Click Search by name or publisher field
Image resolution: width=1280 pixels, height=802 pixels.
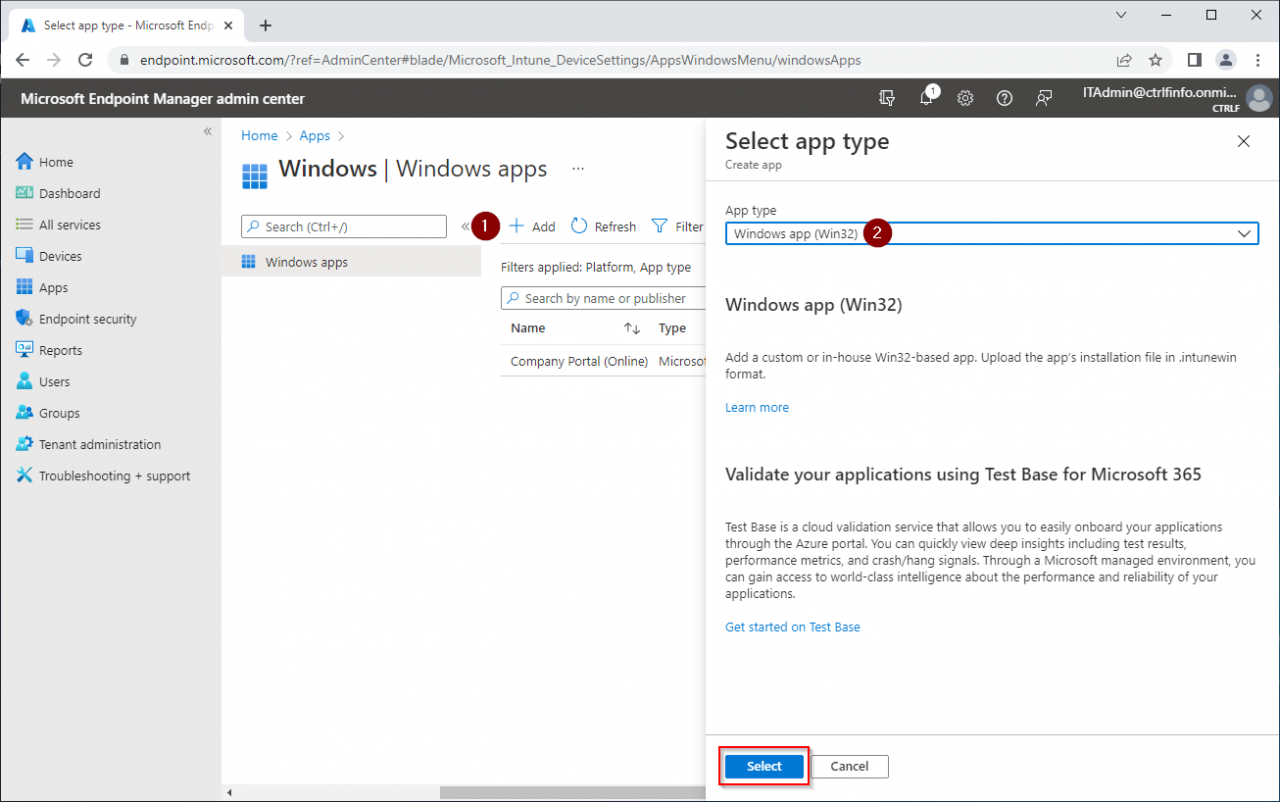coord(603,298)
